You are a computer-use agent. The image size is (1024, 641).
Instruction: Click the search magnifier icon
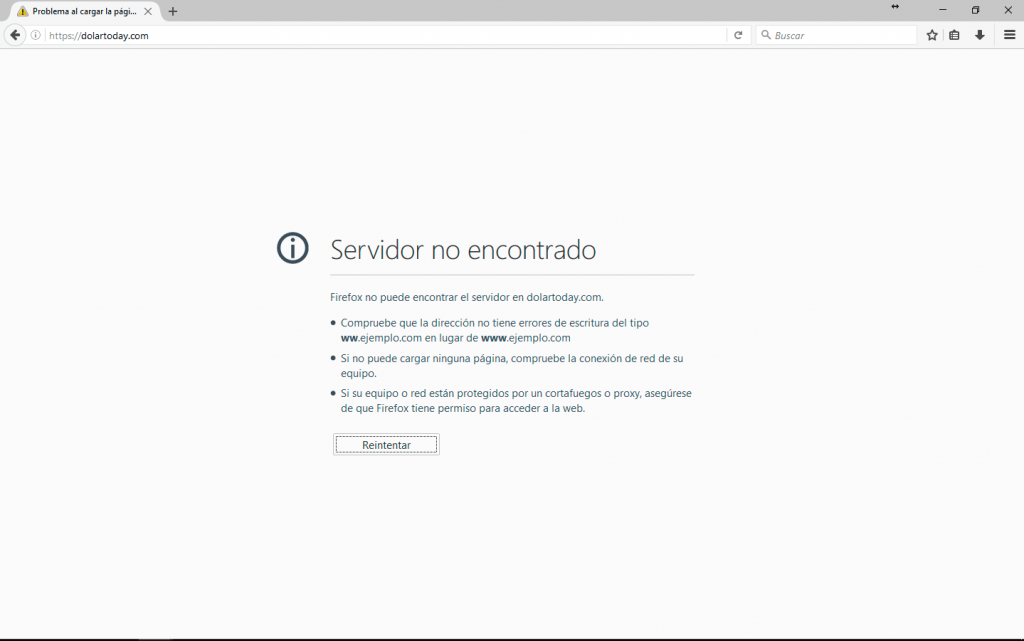pos(766,35)
